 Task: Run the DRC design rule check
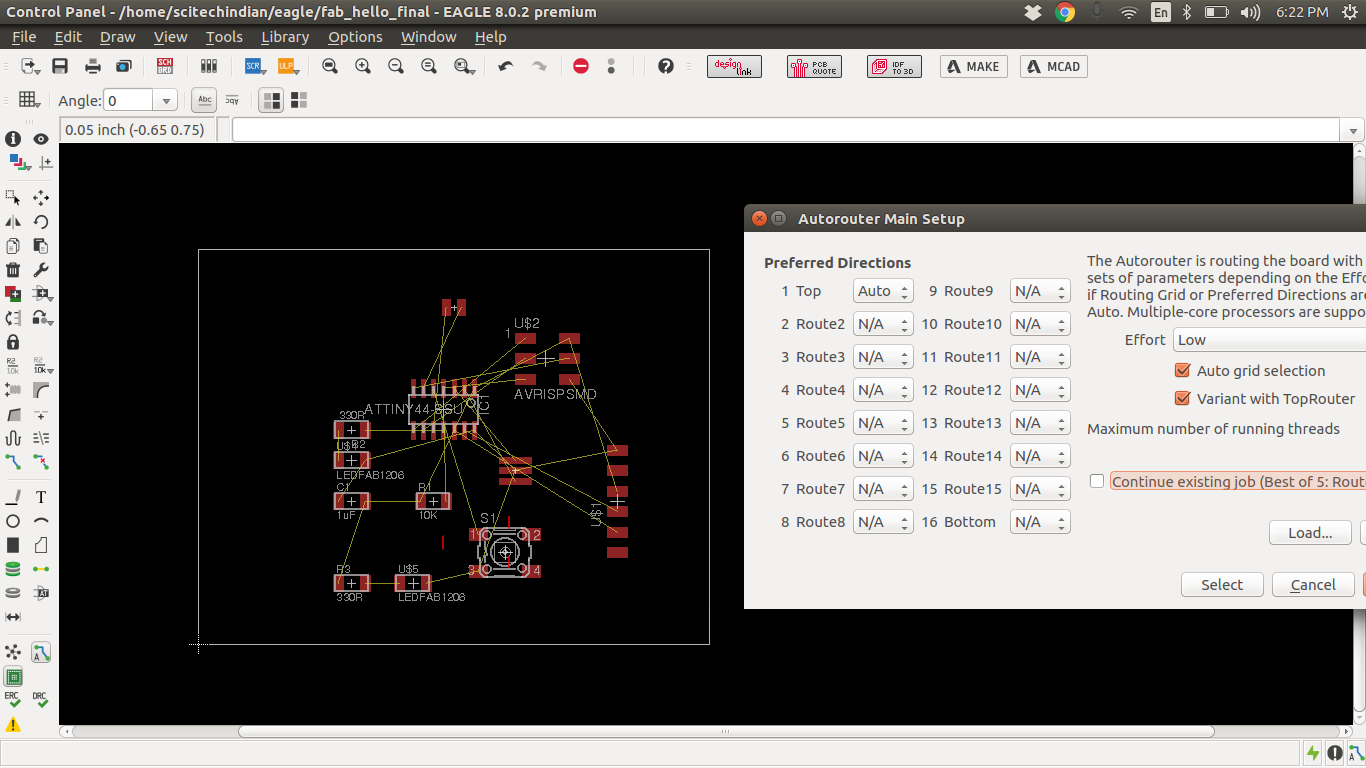[x=40, y=699]
